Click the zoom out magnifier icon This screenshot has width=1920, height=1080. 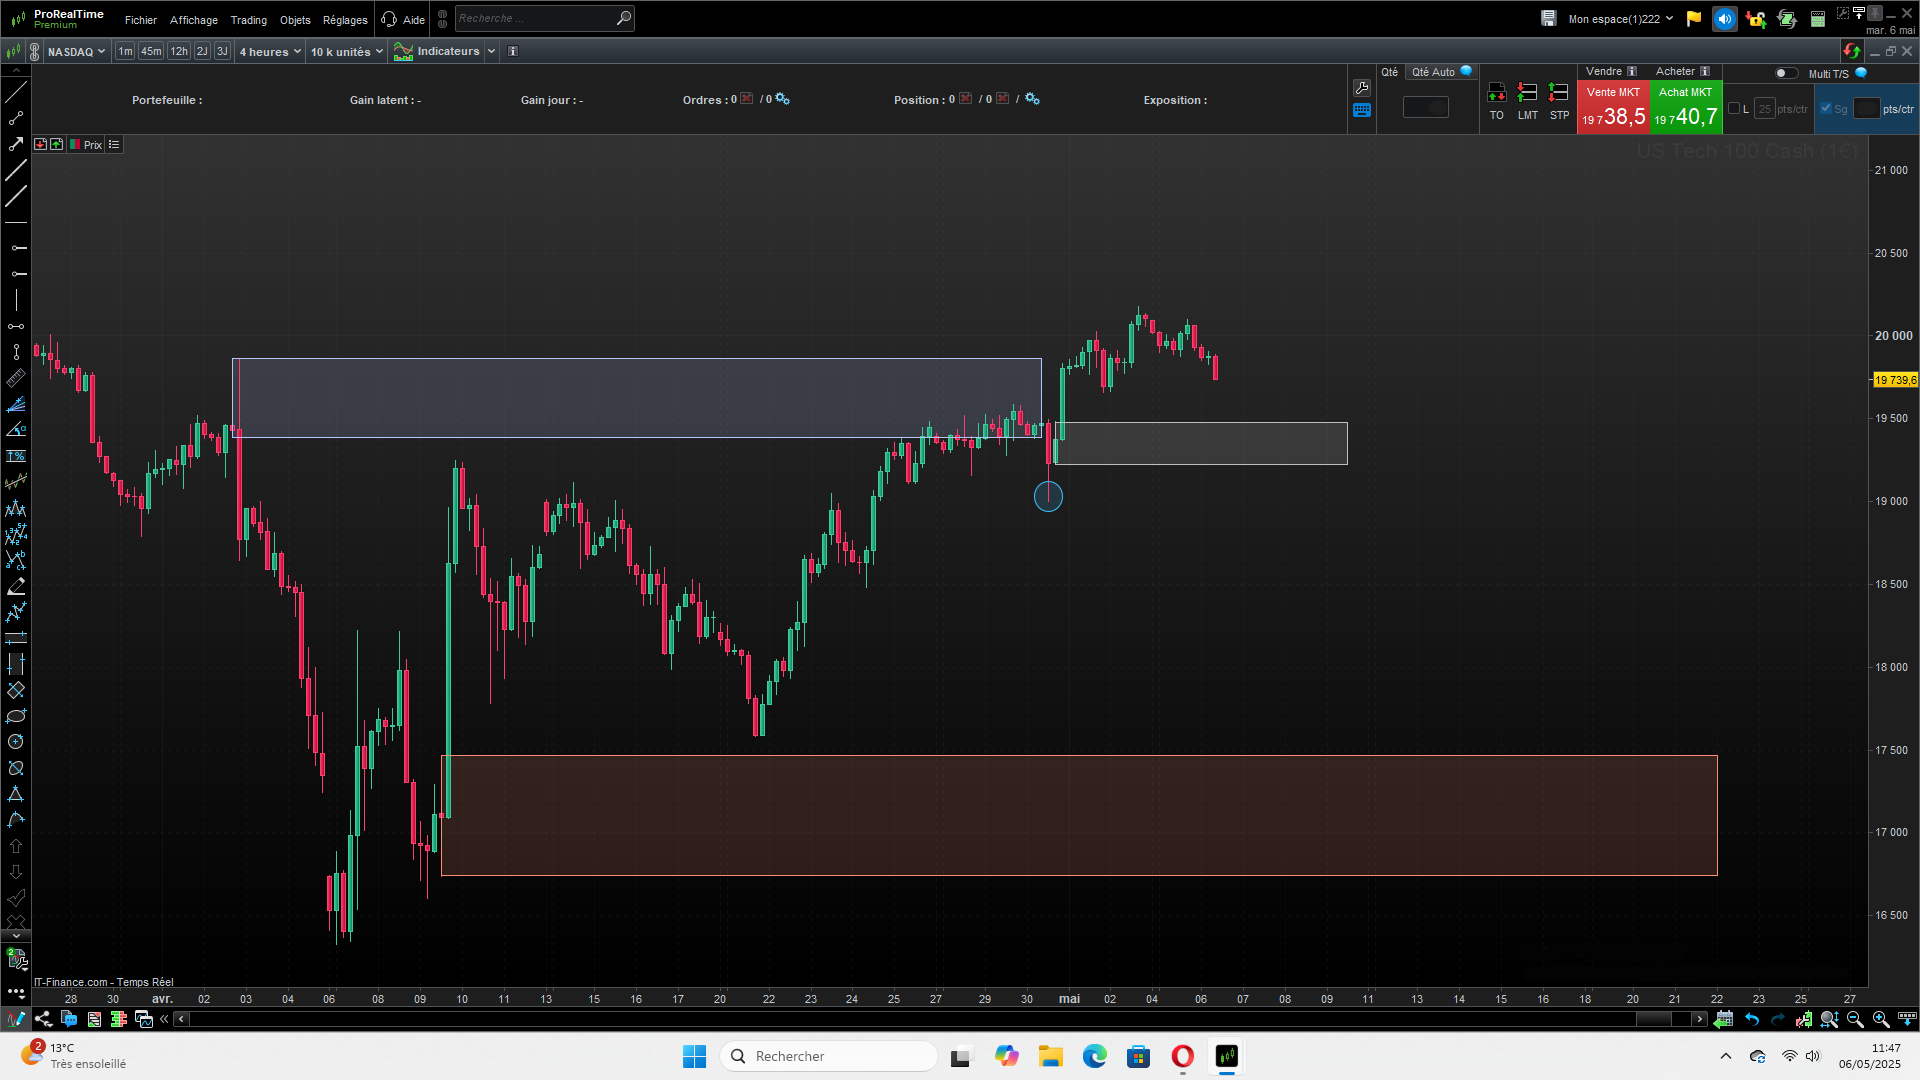1855,1019
